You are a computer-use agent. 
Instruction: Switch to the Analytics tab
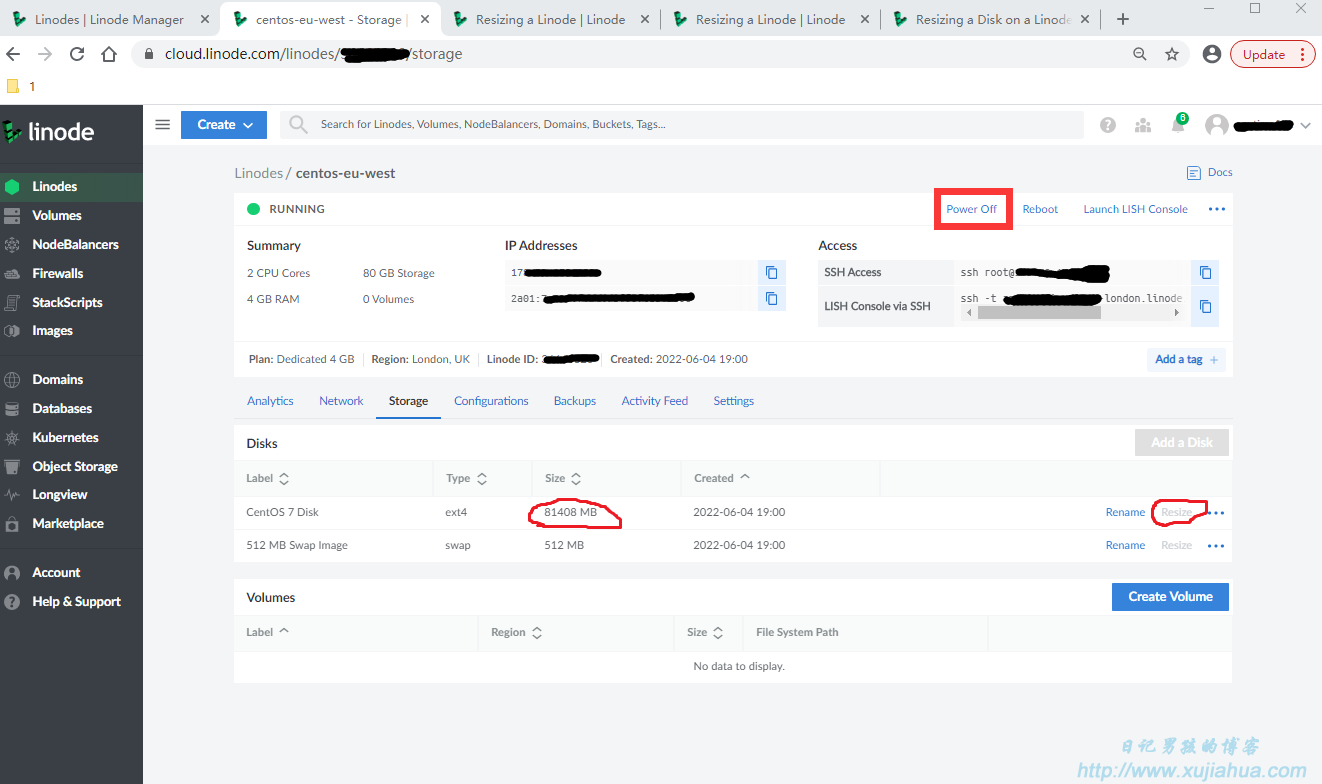[270, 401]
